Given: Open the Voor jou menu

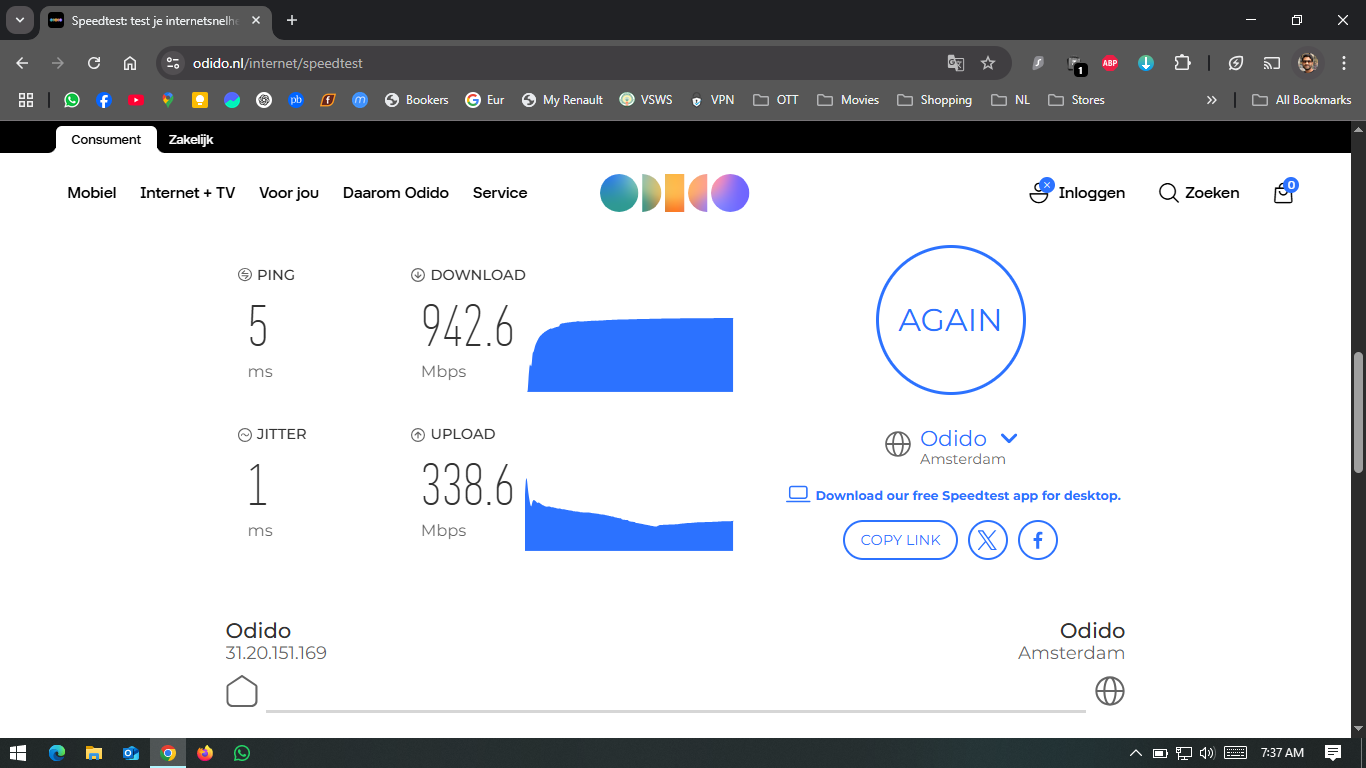Looking at the screenshot, I should point(289,193).
